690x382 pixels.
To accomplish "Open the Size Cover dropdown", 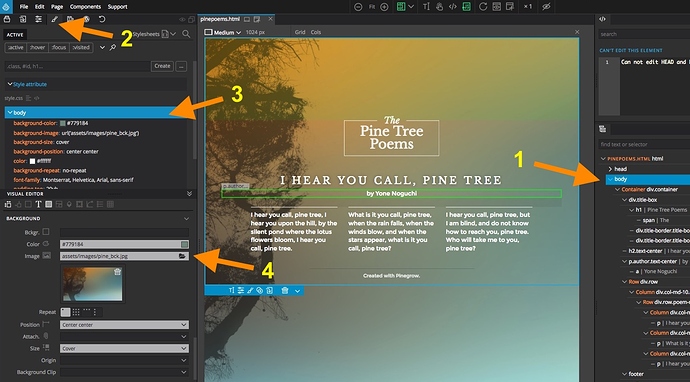I will click(124, 348).
